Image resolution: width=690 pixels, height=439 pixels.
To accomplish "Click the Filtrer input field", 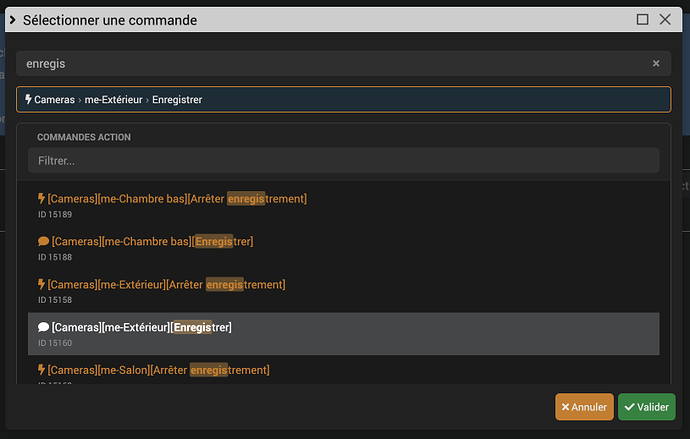I will pyautogui.click(x=343, y=161).
